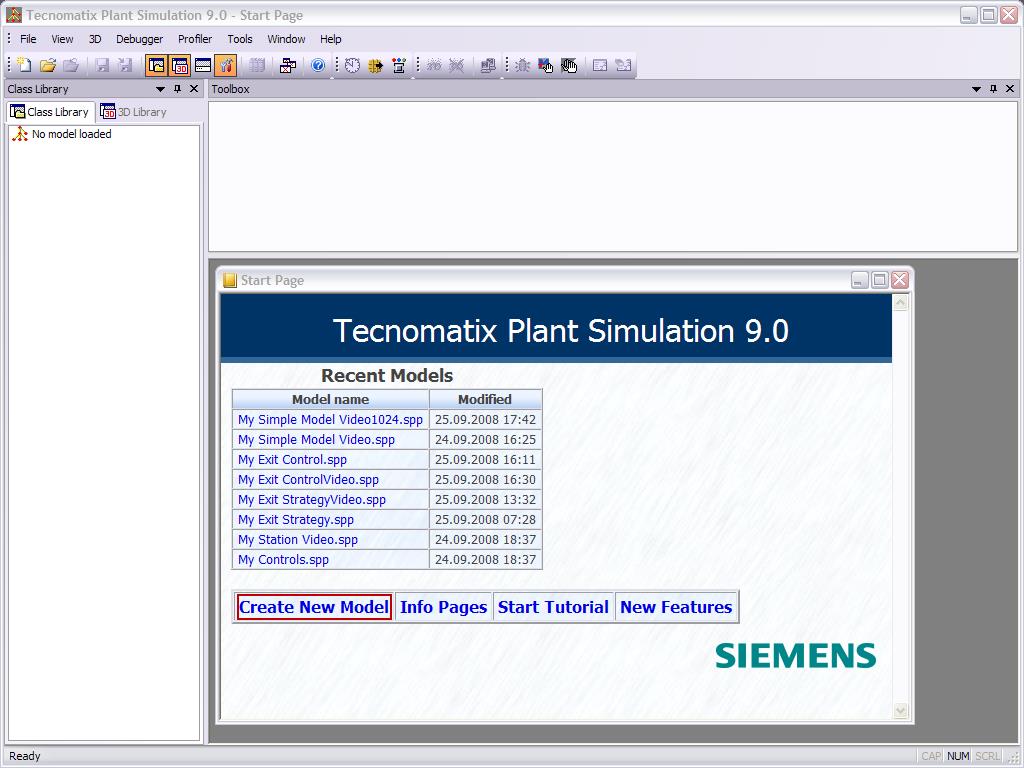1024x768 pixels.
Task: Open Help via blue question mark icon
Action: click(318, 65)
